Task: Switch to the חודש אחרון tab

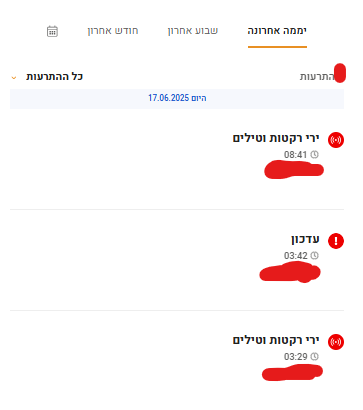Action: tap(113, 31)
